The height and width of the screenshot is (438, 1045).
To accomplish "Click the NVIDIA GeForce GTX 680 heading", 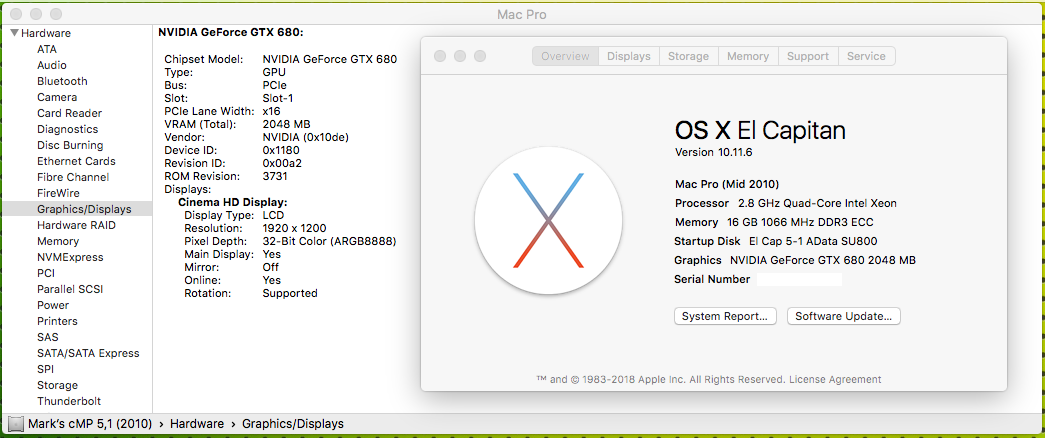I will point(231,32).
